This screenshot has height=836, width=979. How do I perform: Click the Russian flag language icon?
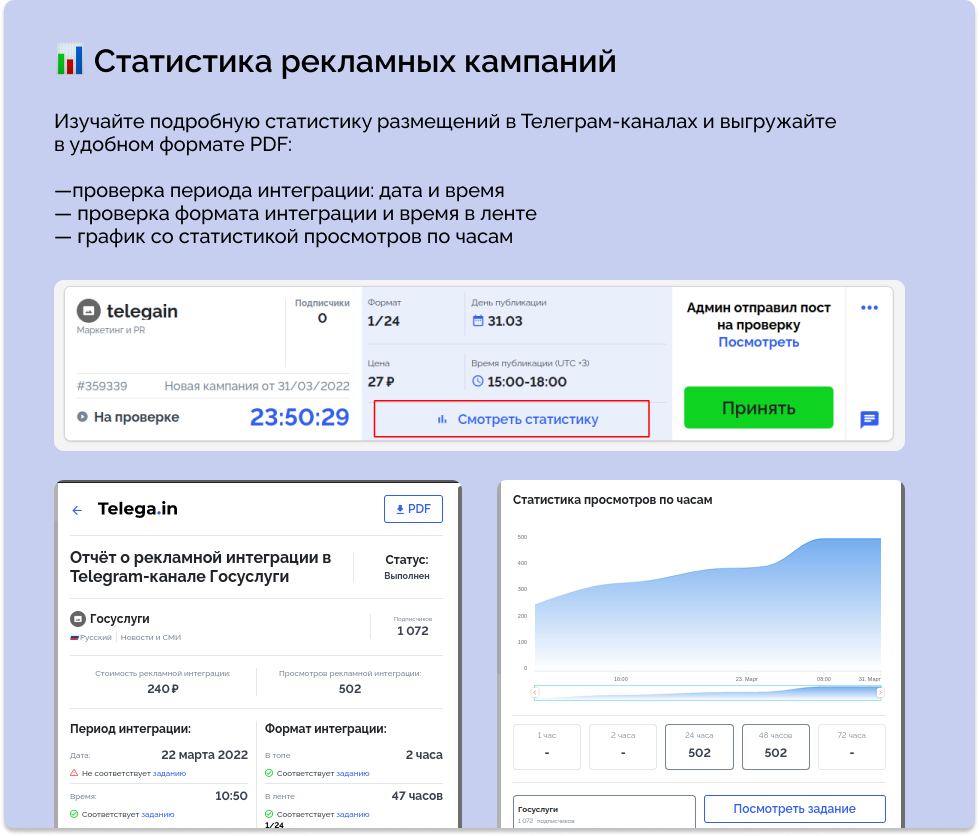pyautogui.click(x=74, y=637)
